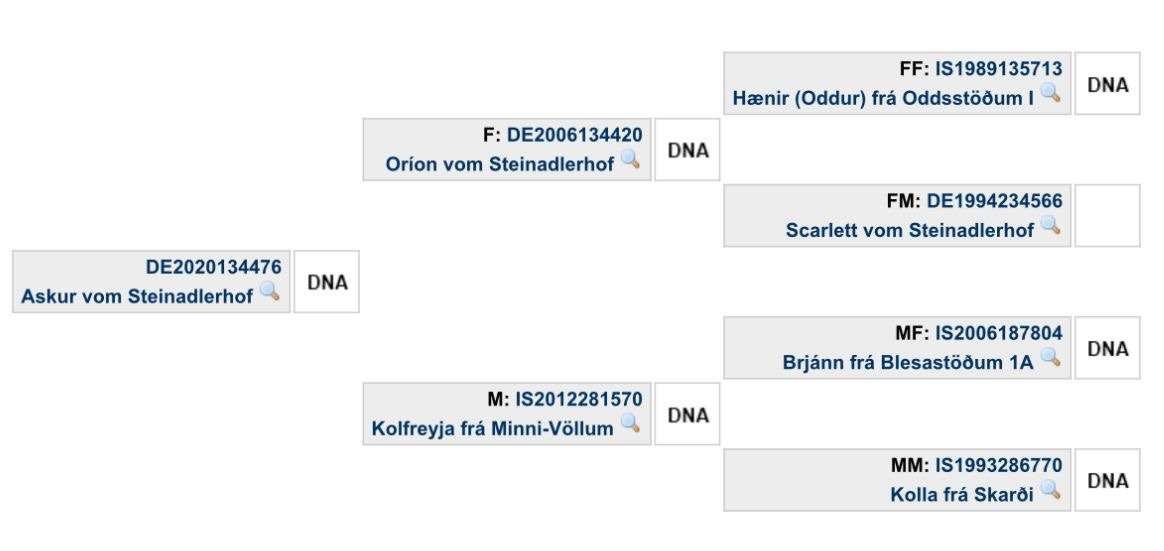Click the Kolla frá Skarði name link
The width and height of the screenshot is (1164, 551).
[x=962, y=495]
